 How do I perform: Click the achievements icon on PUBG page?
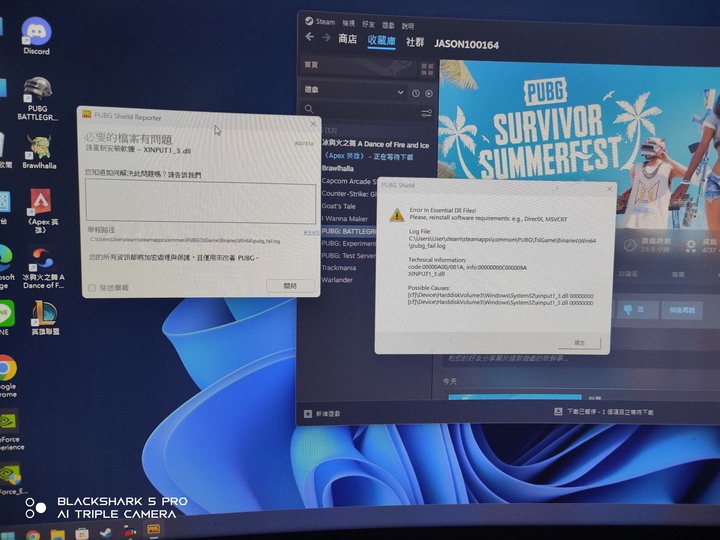pos(691,246)
